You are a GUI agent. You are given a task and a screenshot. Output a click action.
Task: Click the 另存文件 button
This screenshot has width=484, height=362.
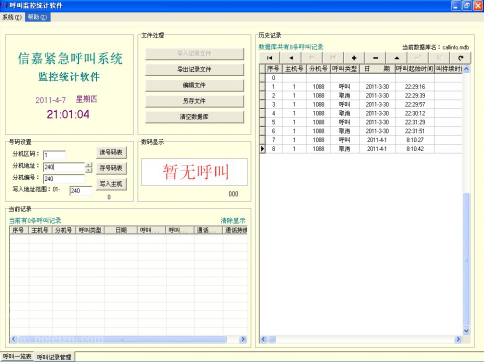194,101
